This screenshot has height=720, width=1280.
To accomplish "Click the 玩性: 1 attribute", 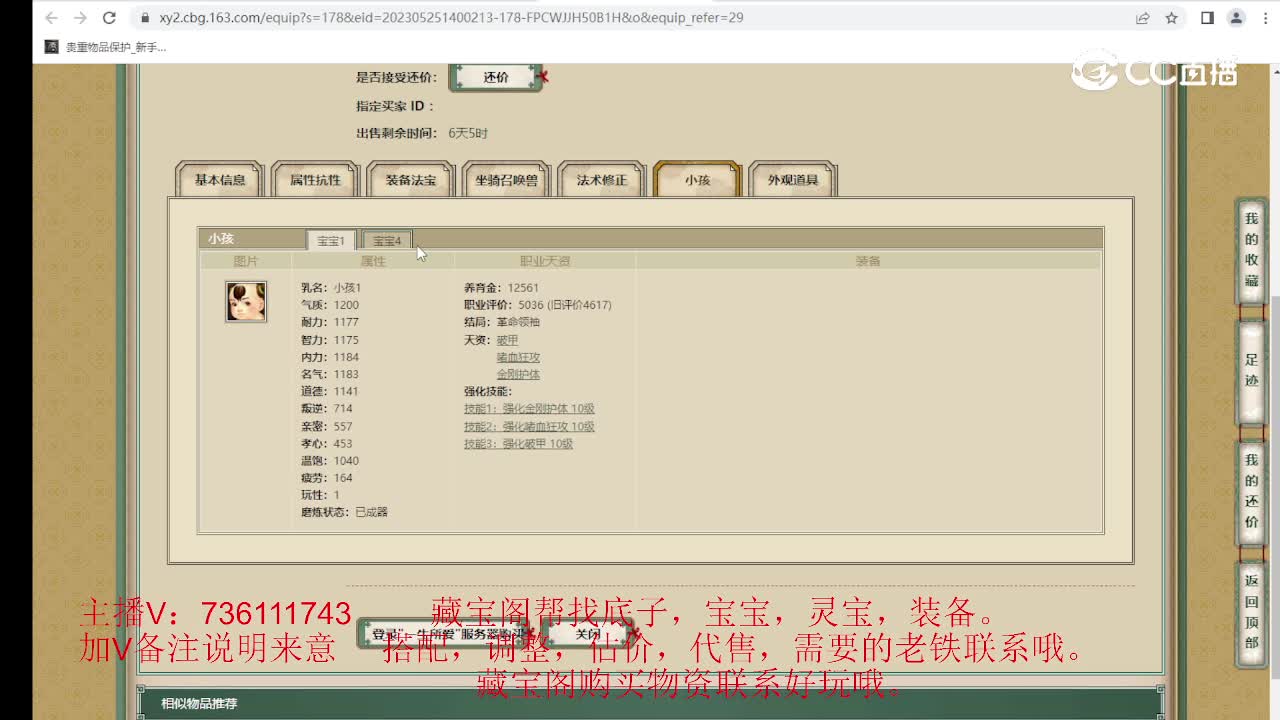I will [x=321, y=495].
